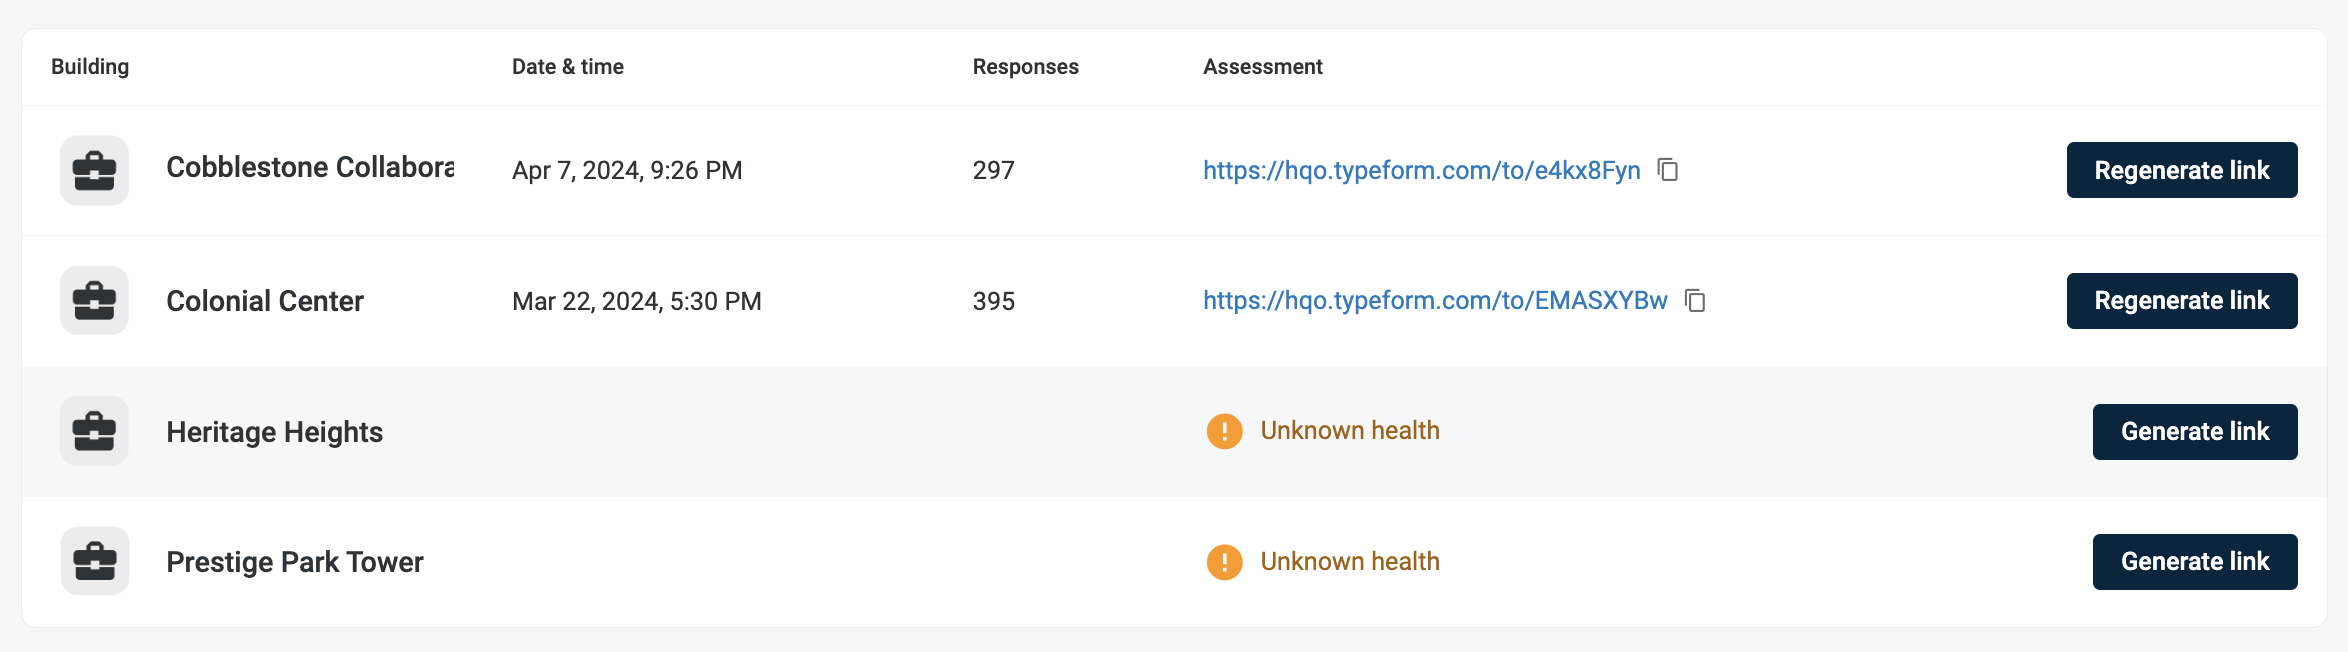Image resolution: width=2348 pixels, height=652 pixels.
Task: Generate link for Prestige Park Tower
Action: pyautogui.click(x=2195, y=562)
